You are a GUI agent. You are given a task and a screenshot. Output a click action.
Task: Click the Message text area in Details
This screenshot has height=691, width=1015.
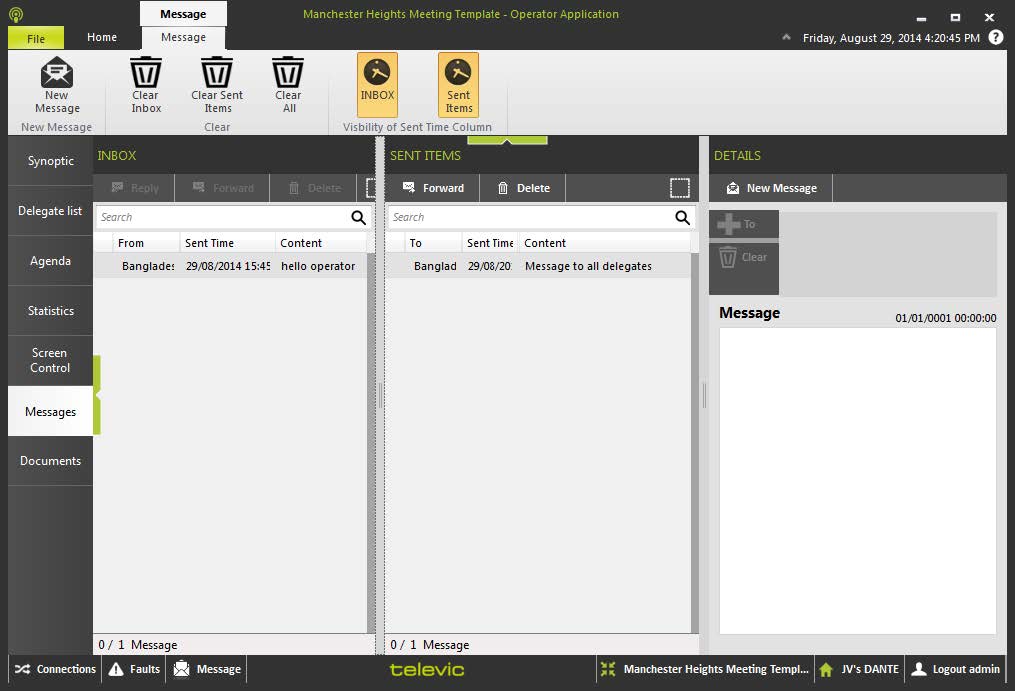click(x=857, y=480)
